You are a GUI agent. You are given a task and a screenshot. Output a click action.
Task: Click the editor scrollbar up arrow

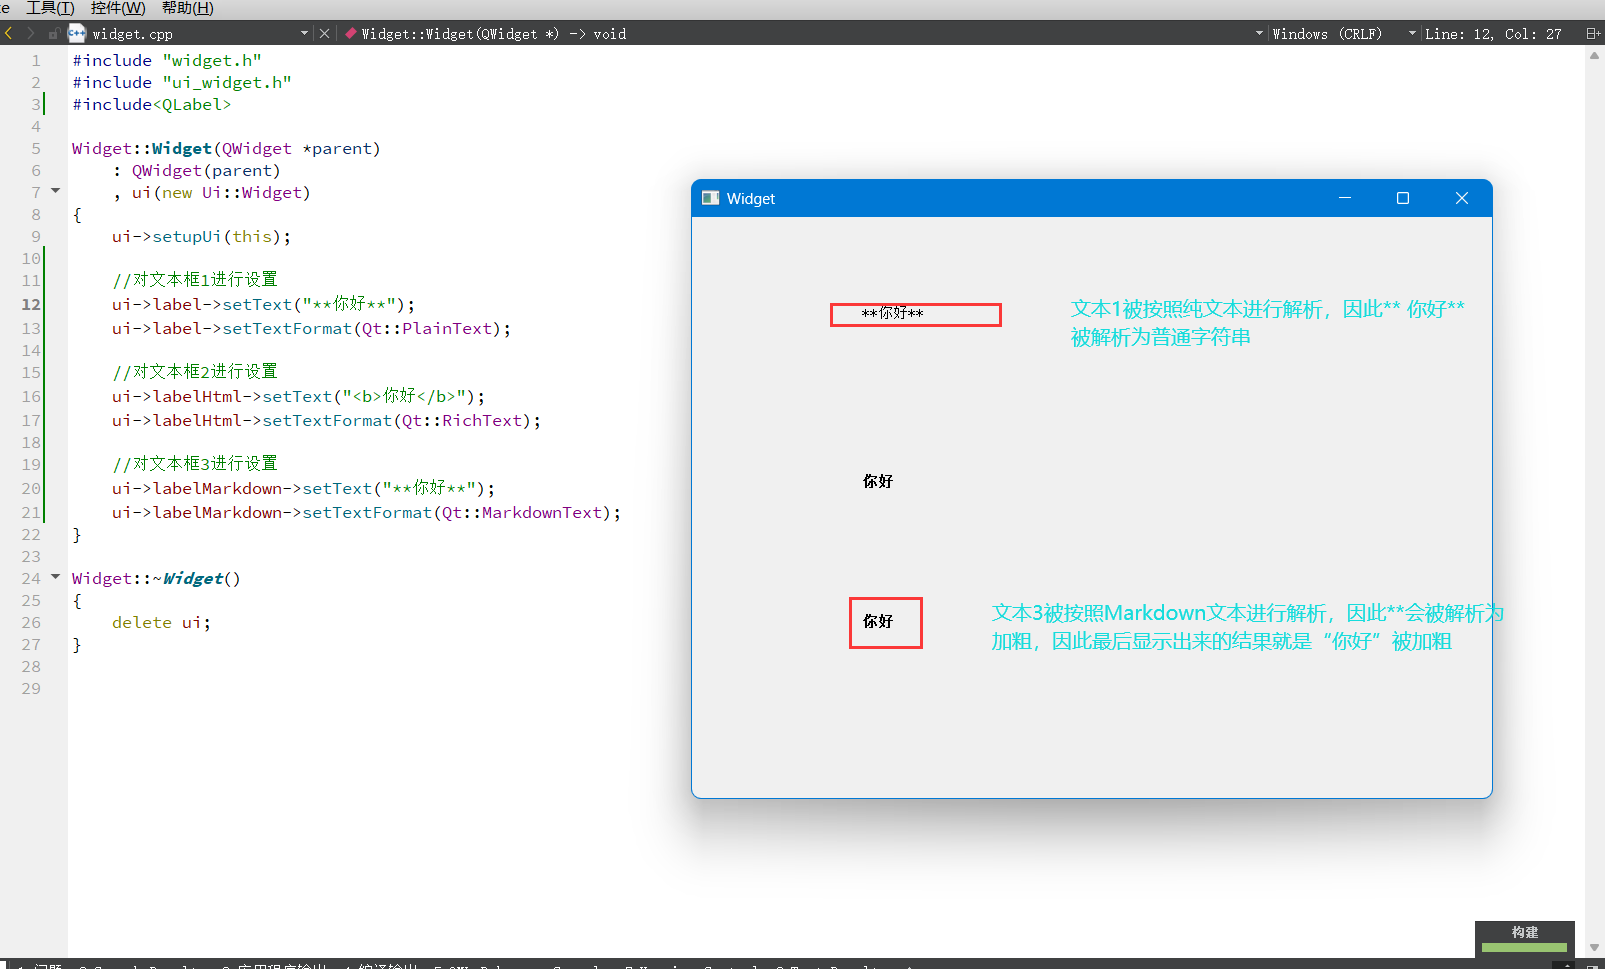pos(1594,56)
